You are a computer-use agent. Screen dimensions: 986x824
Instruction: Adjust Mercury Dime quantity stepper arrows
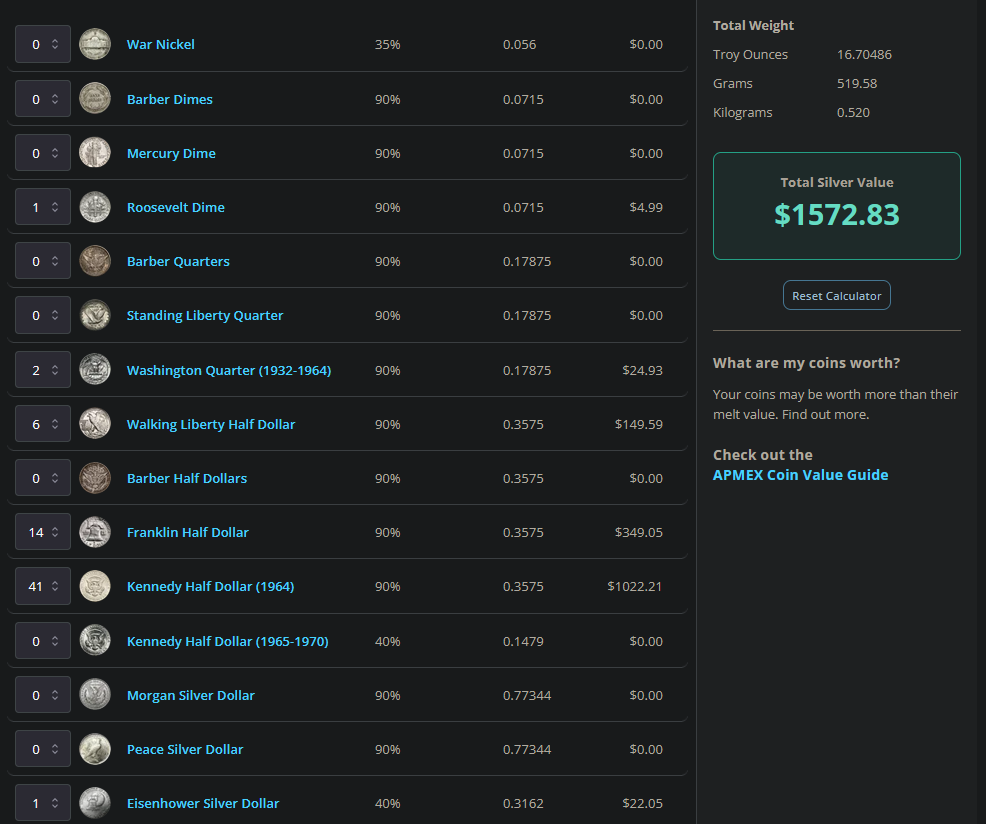55,153
